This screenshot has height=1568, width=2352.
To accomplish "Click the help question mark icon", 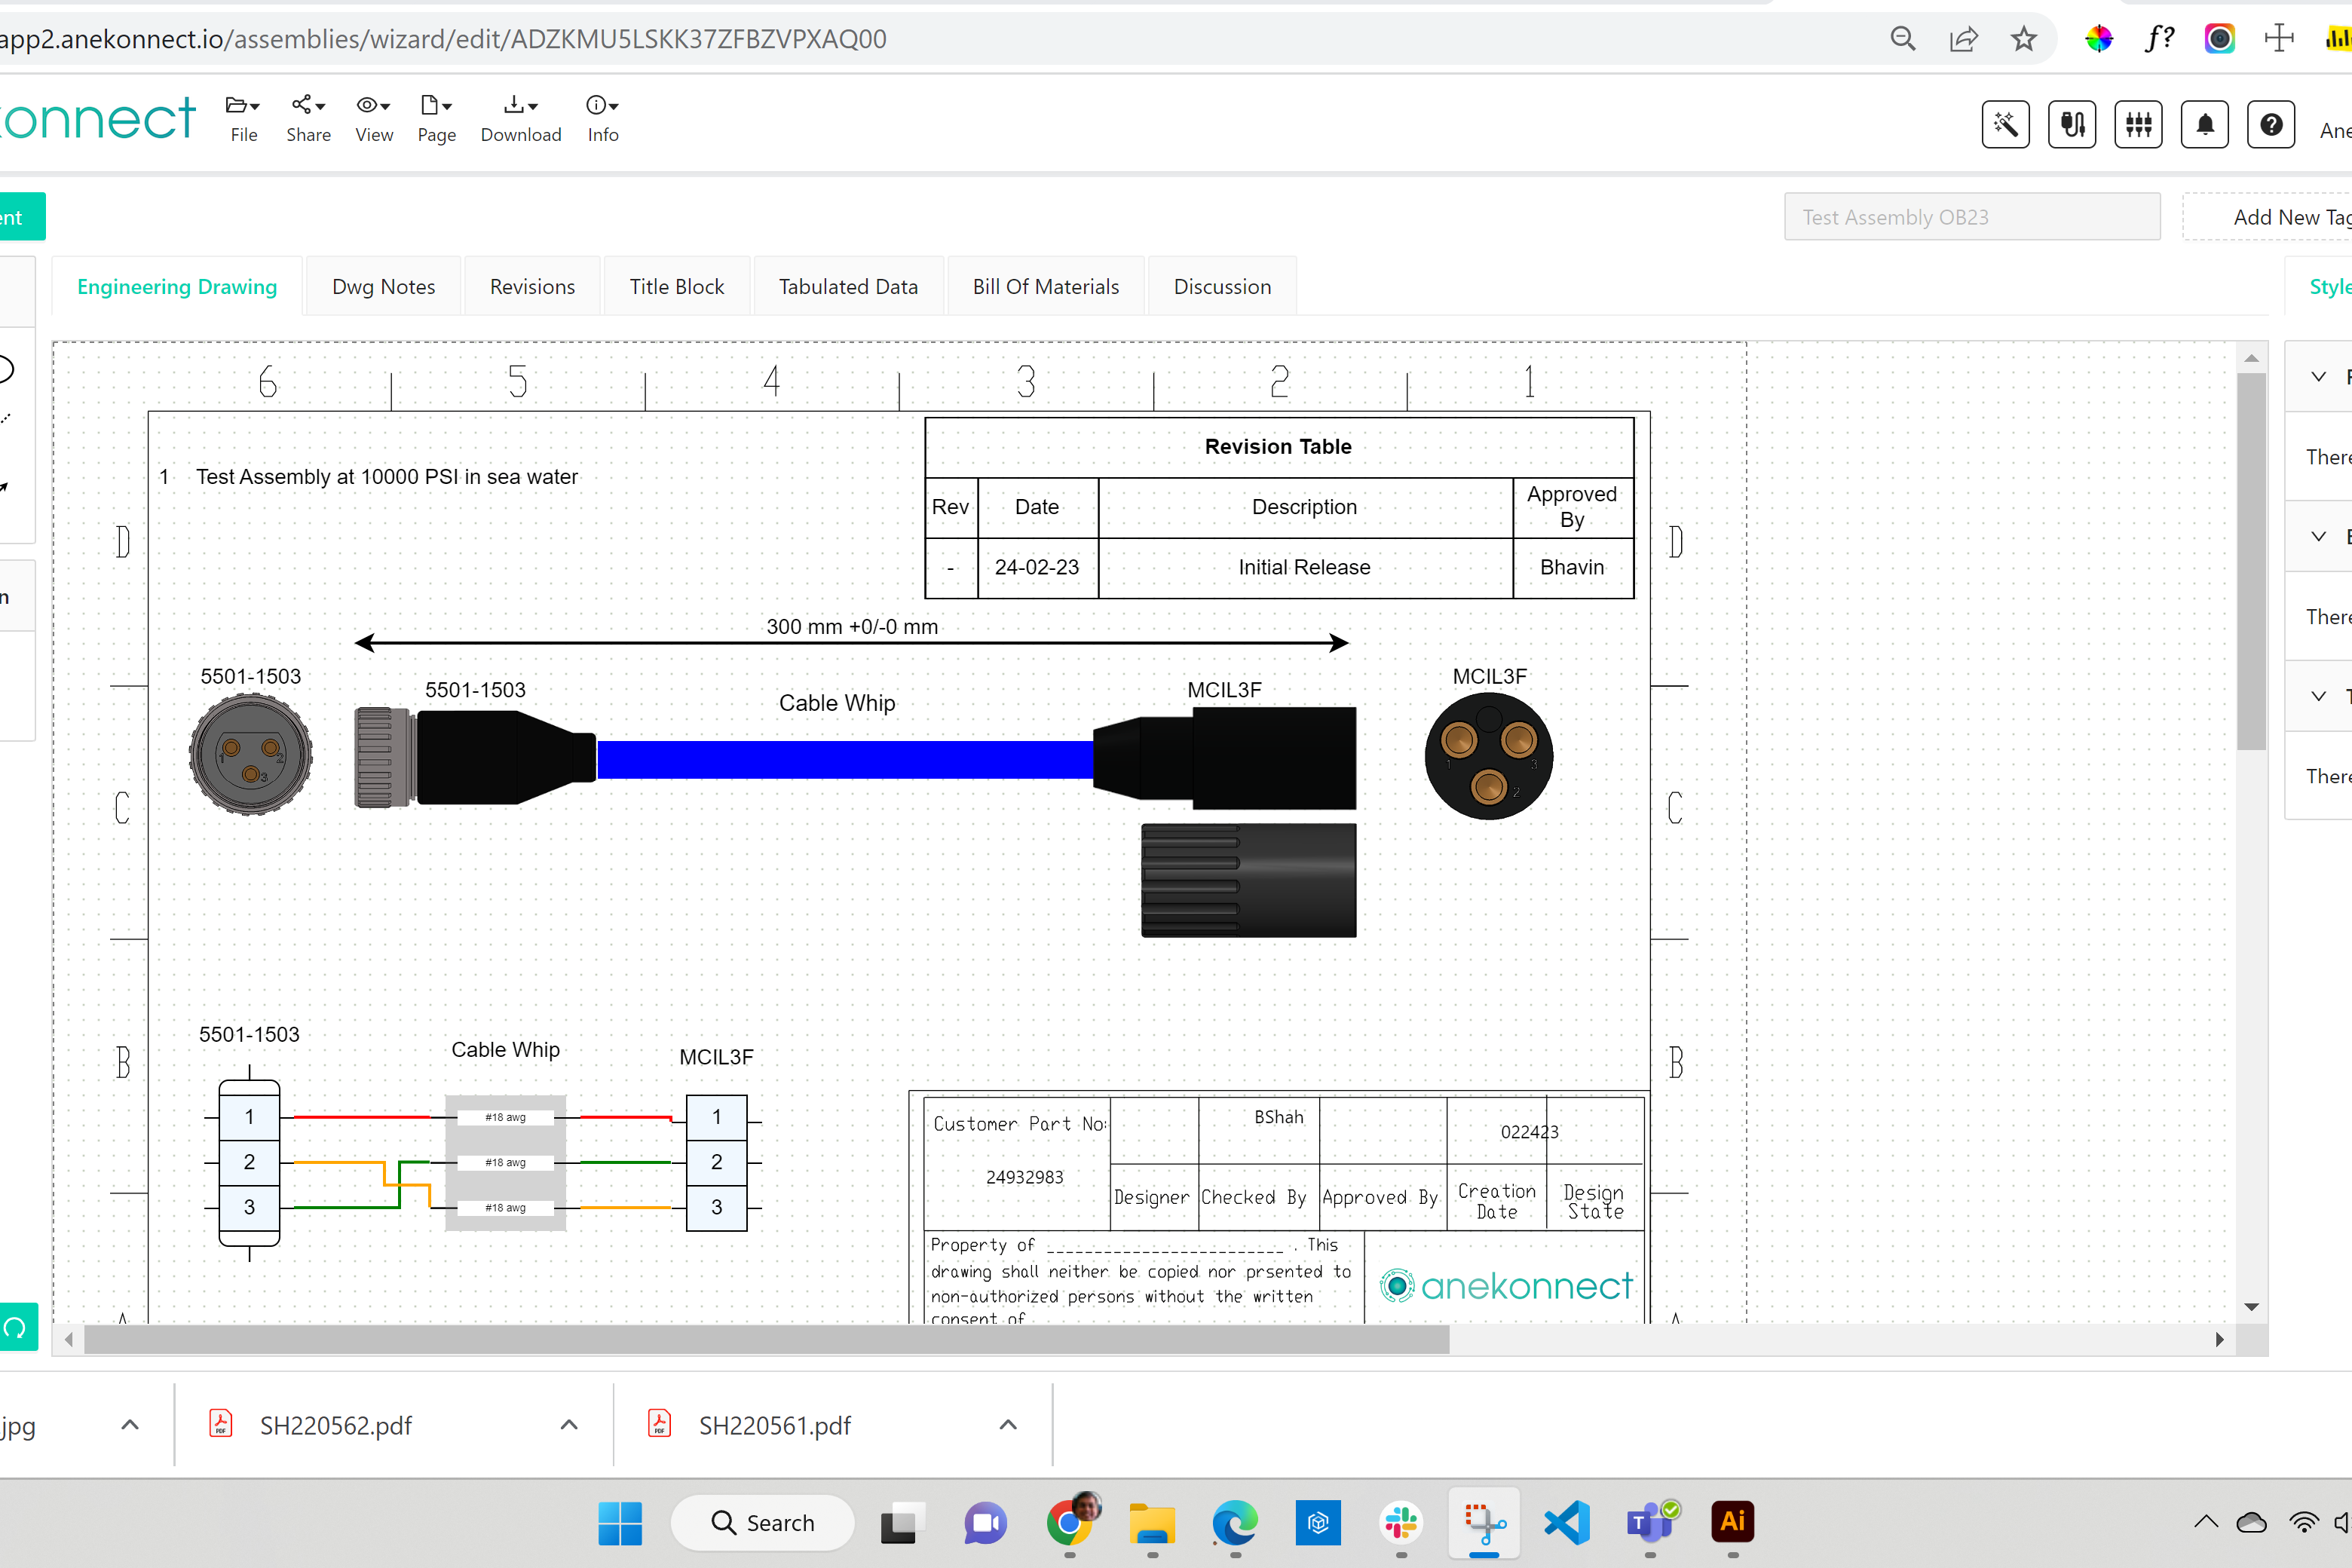I will click(2271, 125).
